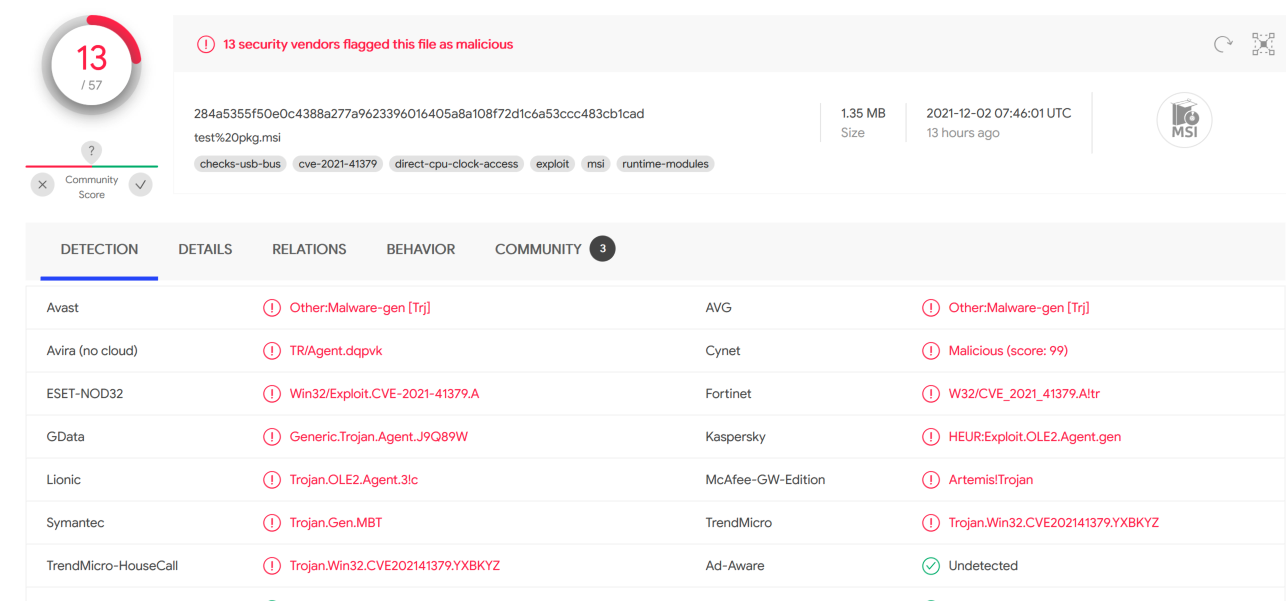Click the warning icon in ESET-NOD32 row
This screenshot has width=1286, height=601.
coord(272,394)
